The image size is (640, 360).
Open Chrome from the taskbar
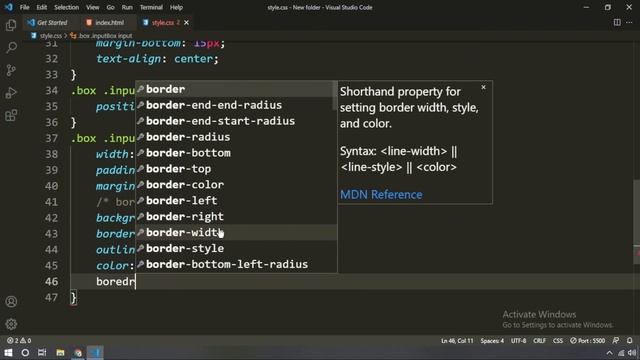(78, 353)
